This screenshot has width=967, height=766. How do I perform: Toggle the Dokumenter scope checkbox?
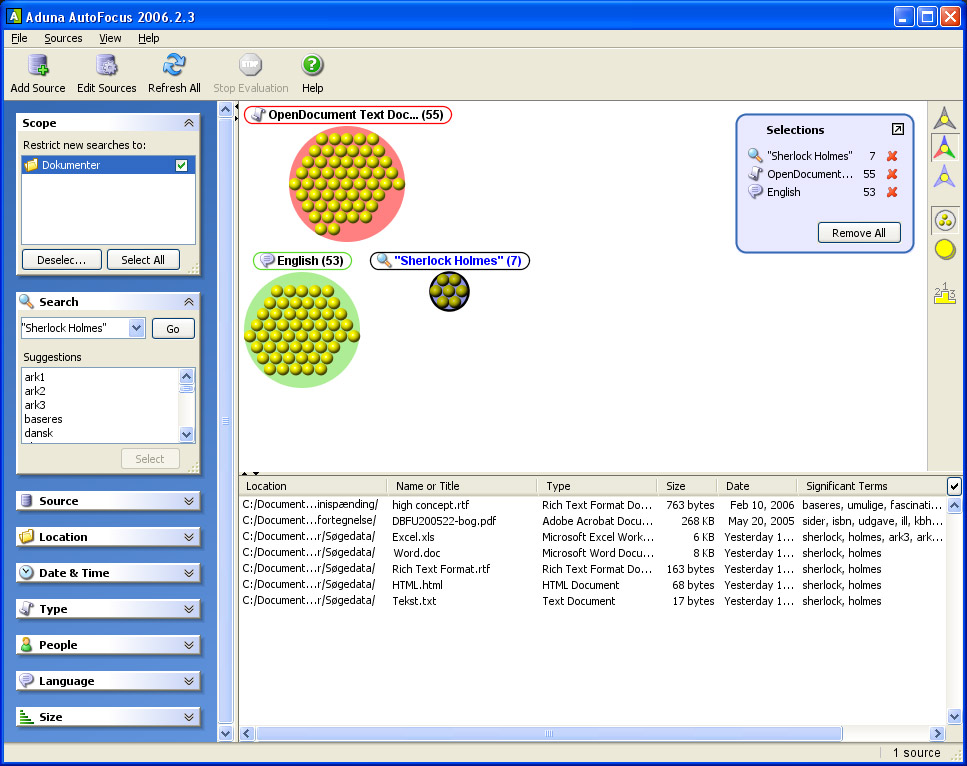(x=181, y=165)
